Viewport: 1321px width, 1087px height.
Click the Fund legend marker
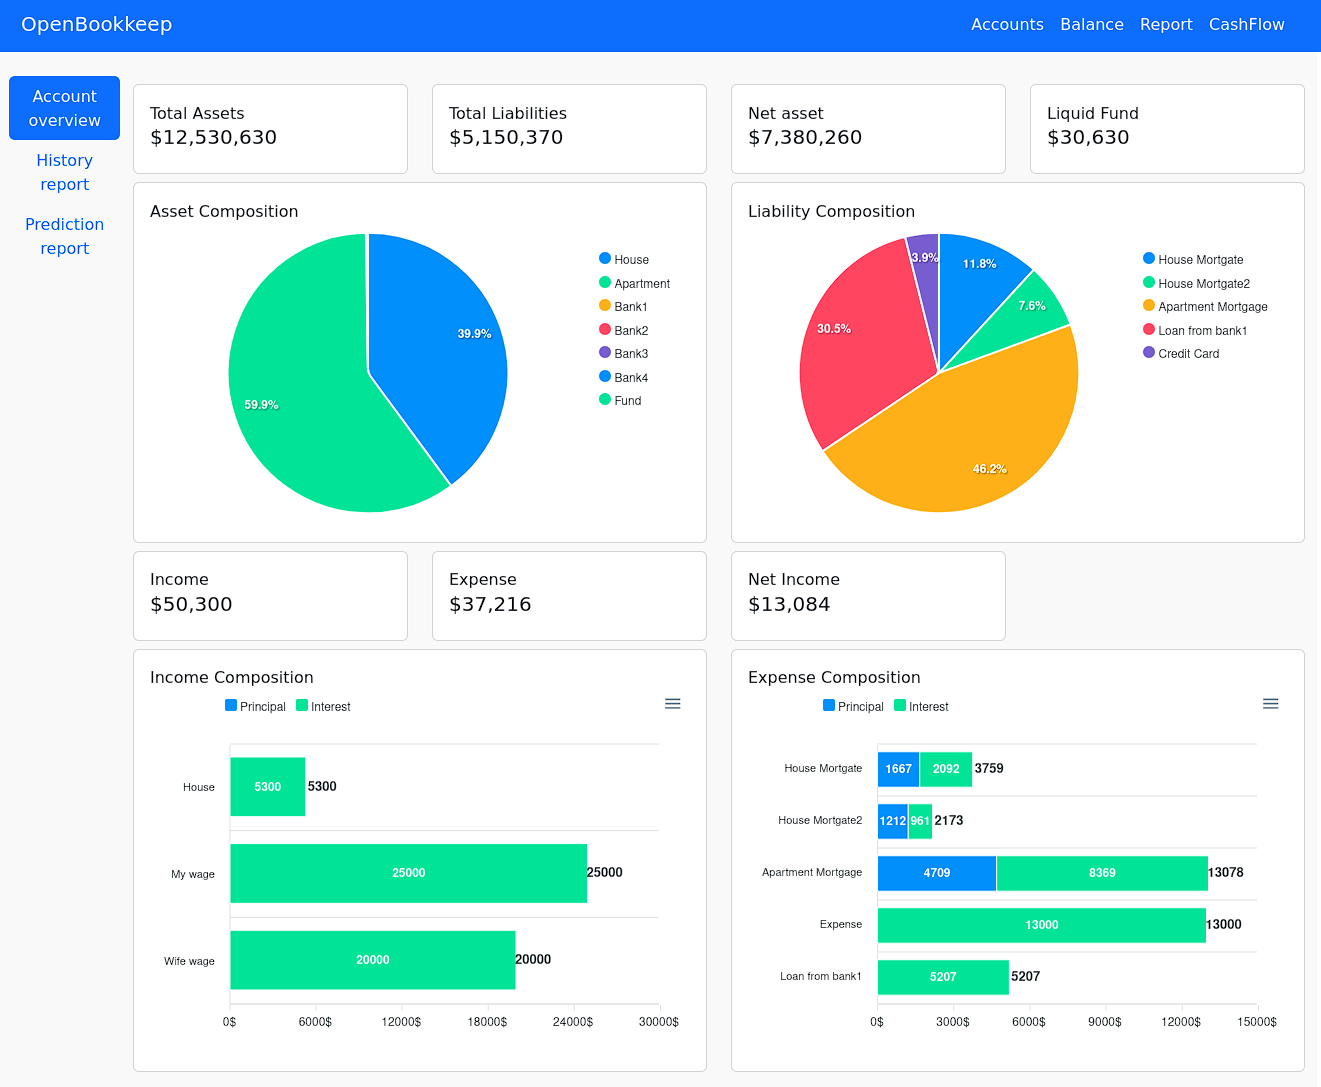pos(605,400)
